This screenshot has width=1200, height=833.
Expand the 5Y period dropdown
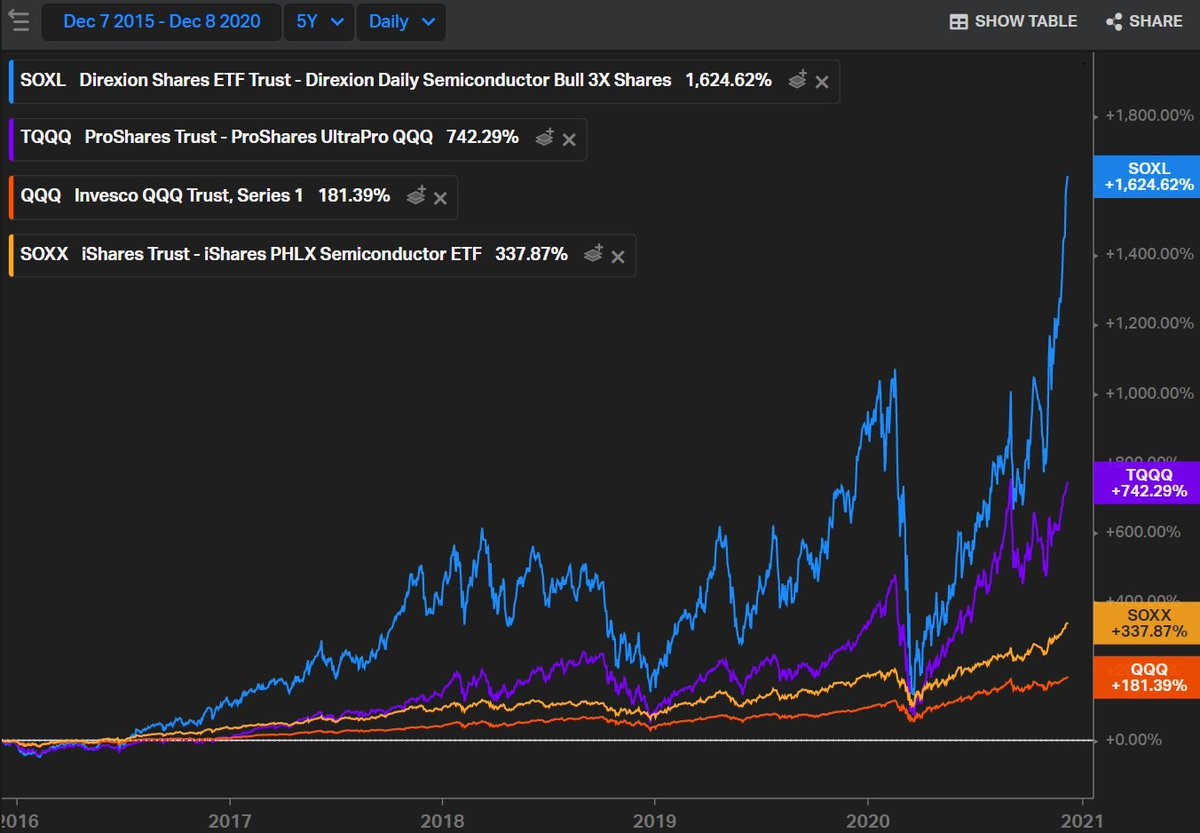(x=319, y=21)
